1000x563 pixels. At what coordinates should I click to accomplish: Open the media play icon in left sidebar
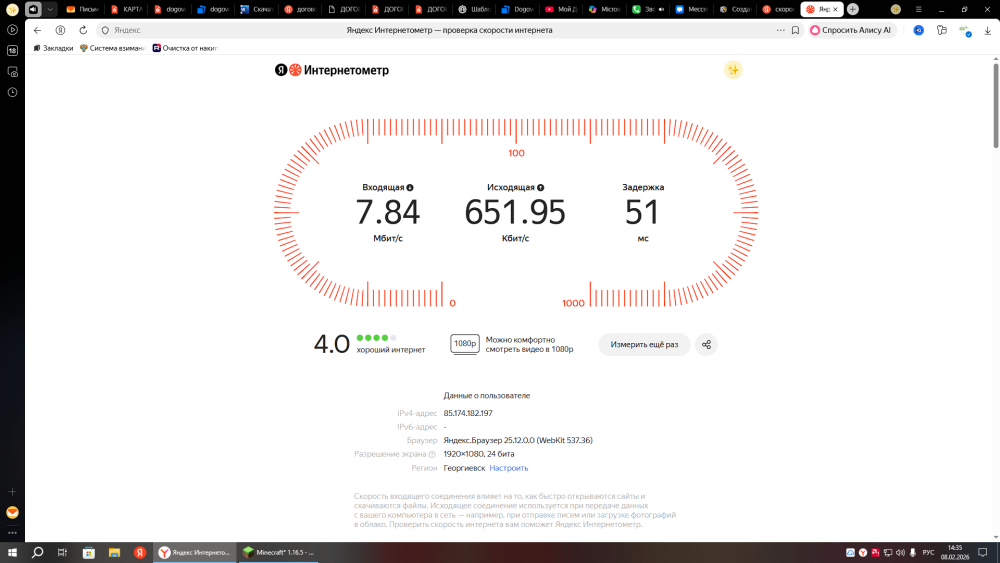pyautogui.click(x=12, y=29)
